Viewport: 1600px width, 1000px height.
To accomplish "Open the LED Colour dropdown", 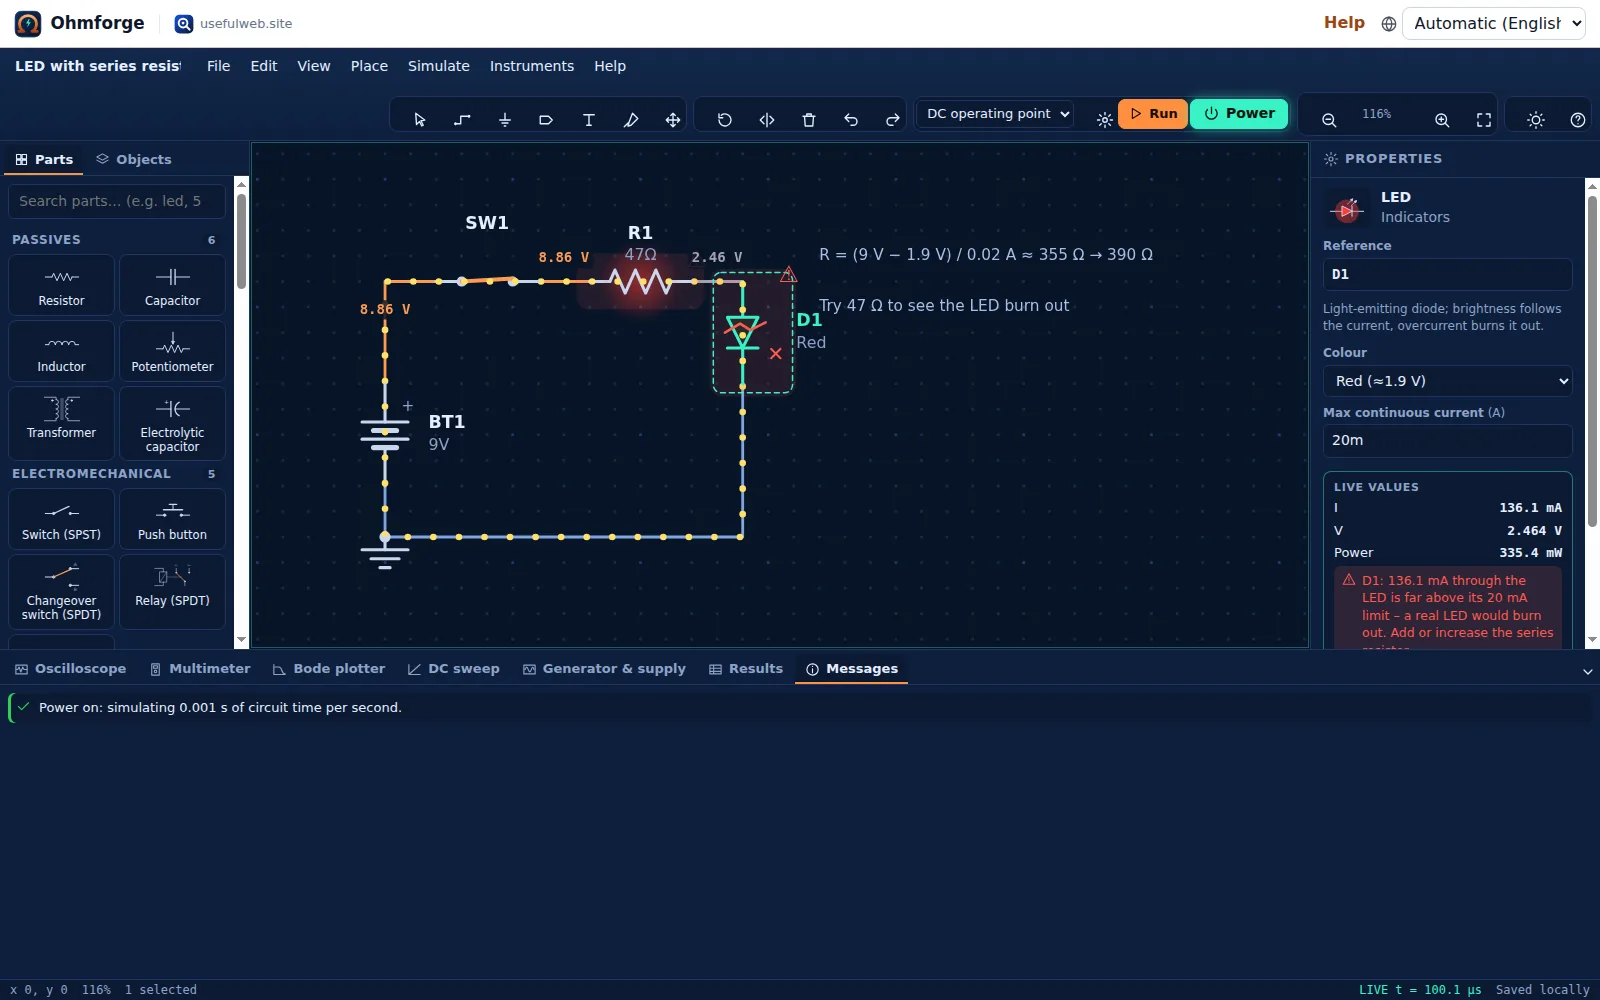I will click(x=1447, y=381).
